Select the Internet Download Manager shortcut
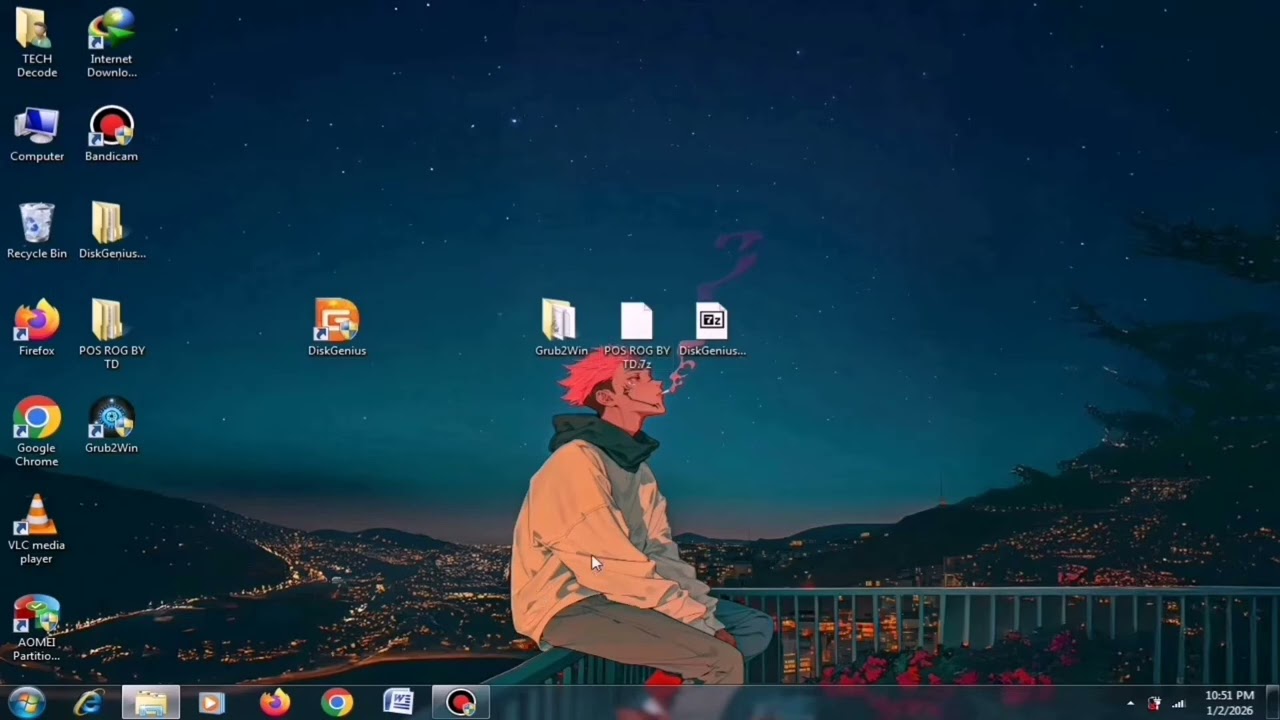 pyautogui.click(x=111, y=42)
